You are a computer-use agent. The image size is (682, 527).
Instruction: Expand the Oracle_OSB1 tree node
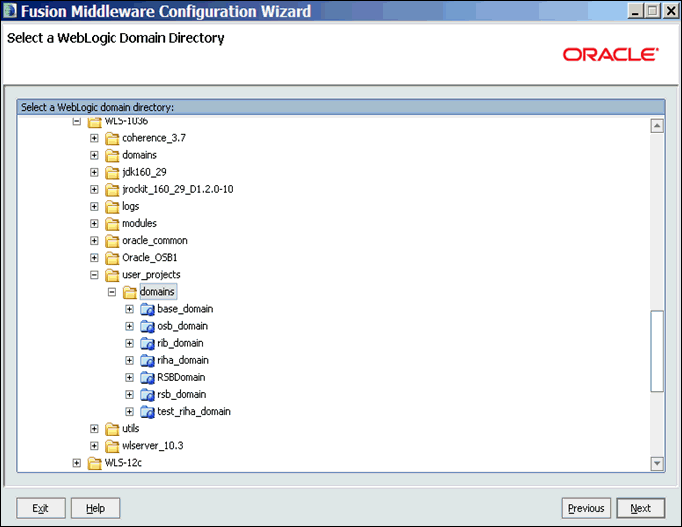point(94,258)
